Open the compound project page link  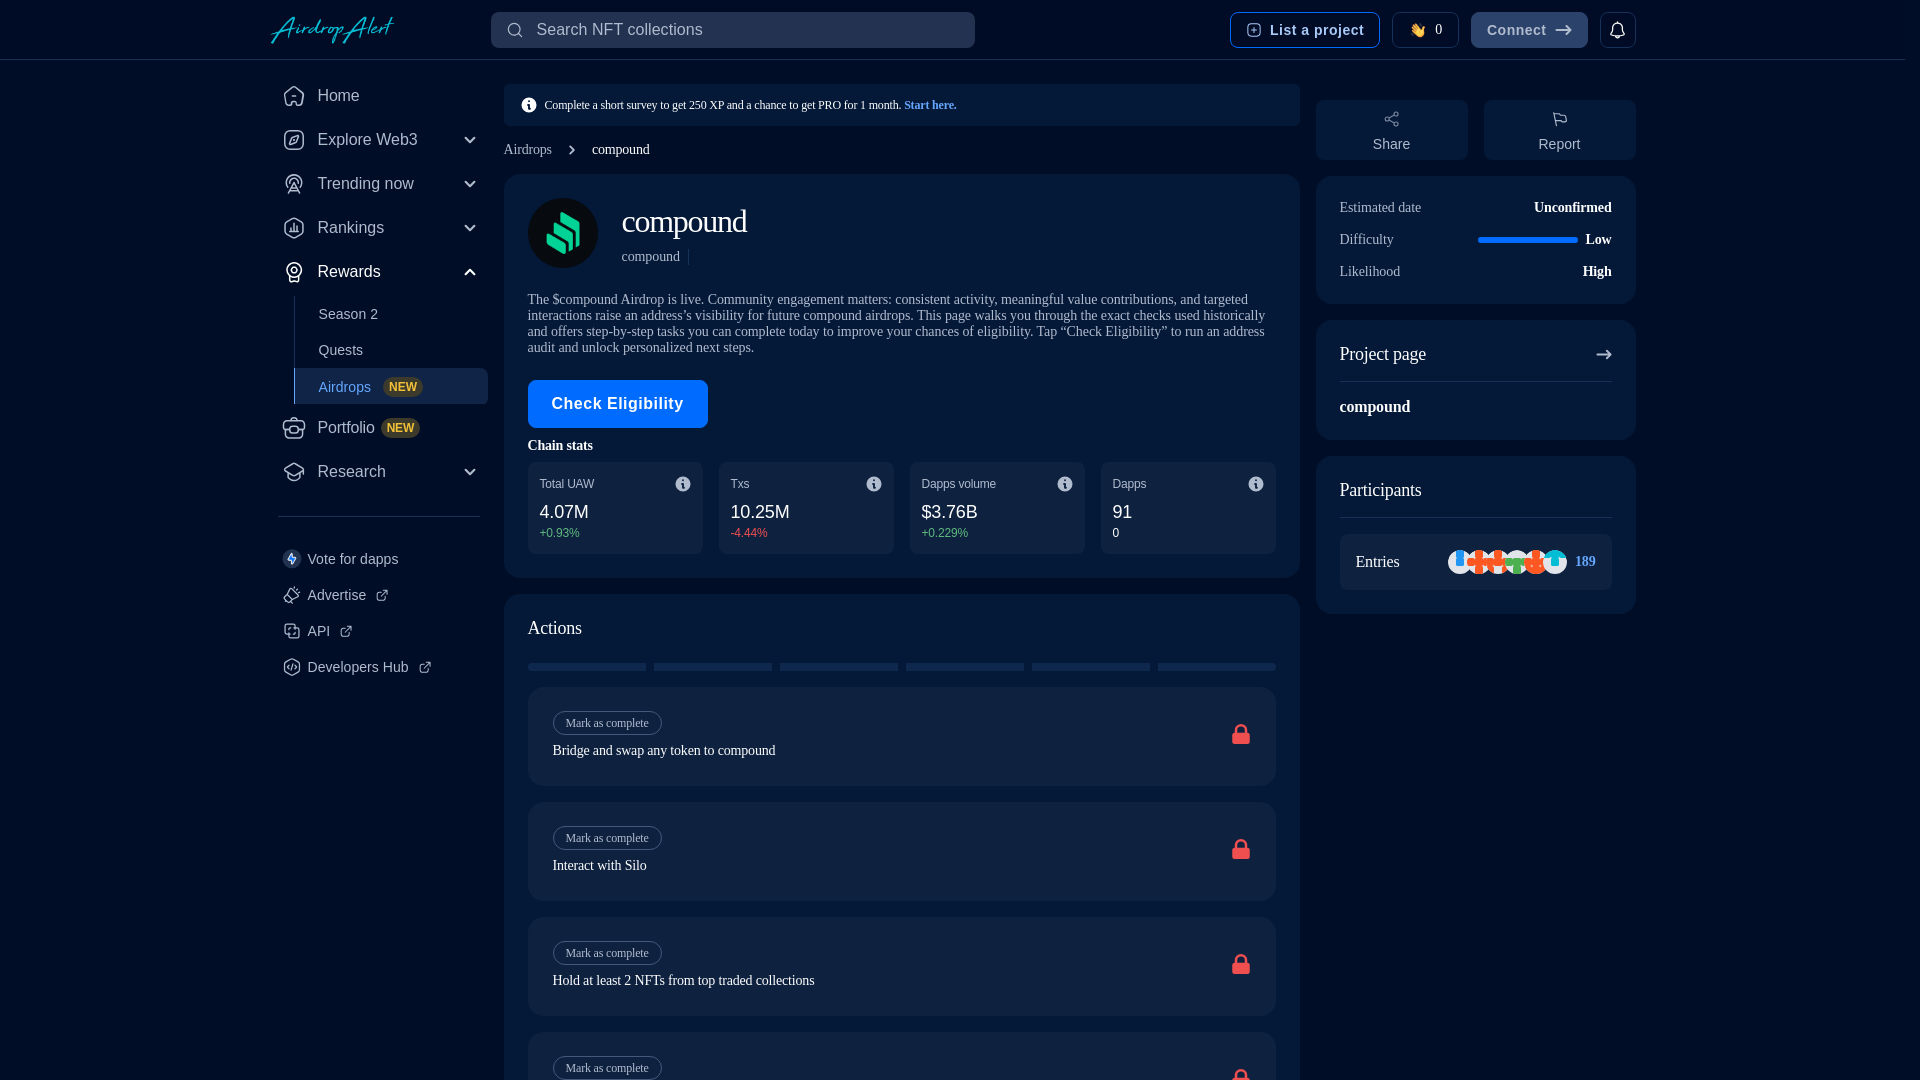(x=1375, y=407)
